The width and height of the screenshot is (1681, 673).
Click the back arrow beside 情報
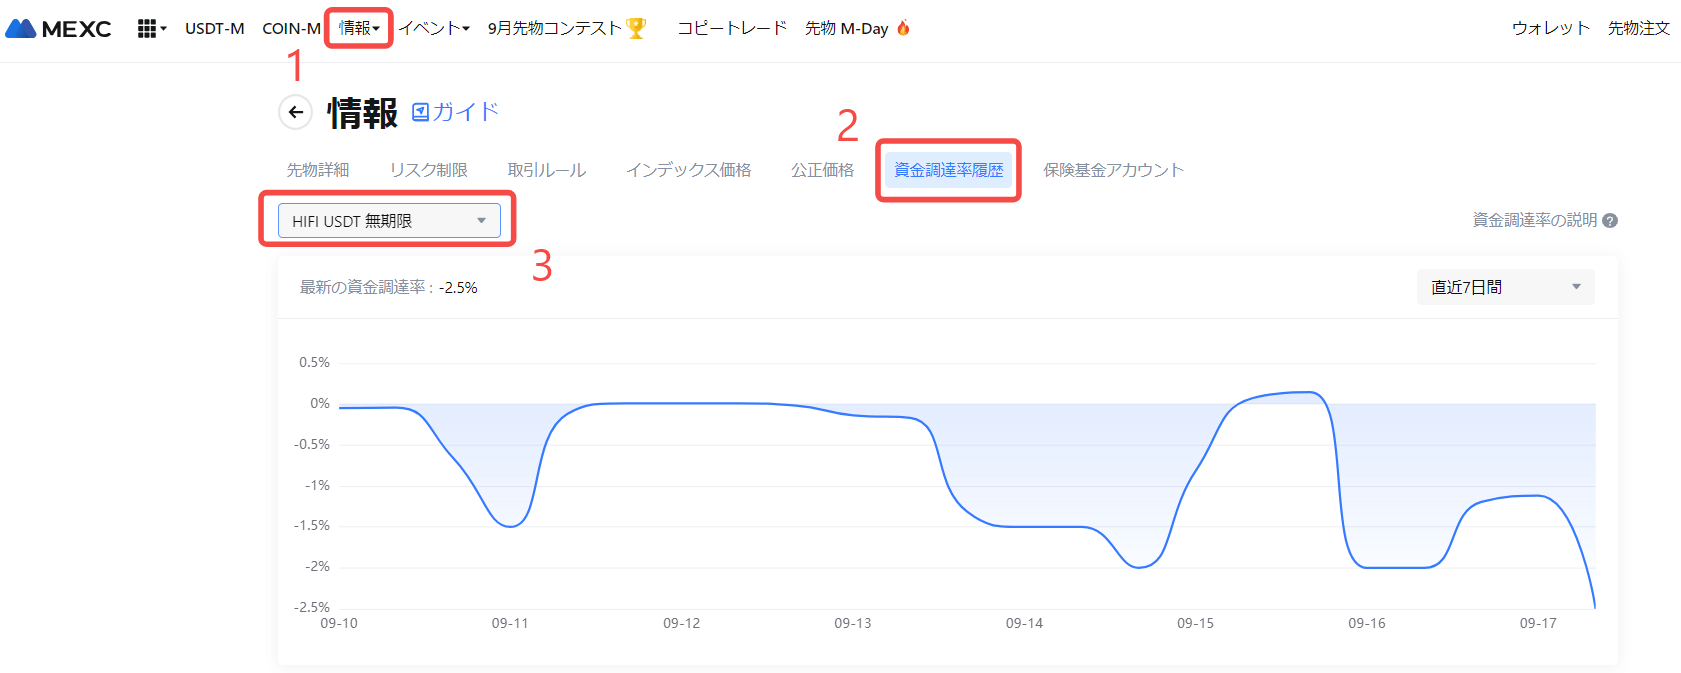pos(295,113)
